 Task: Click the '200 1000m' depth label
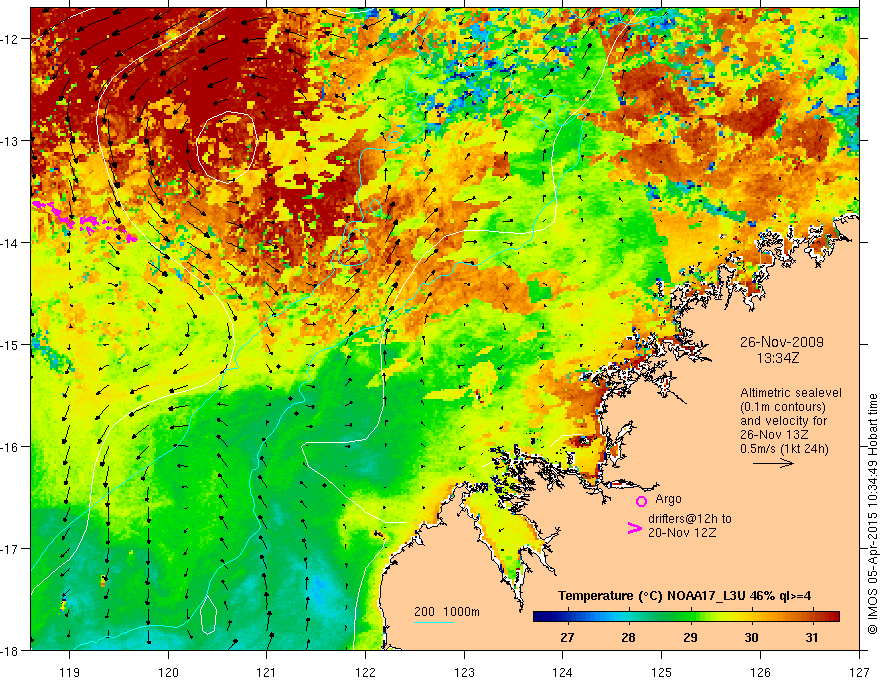(447, 612)
